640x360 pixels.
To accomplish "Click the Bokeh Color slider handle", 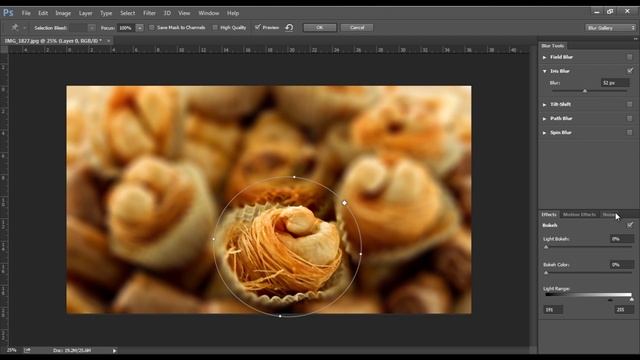I will (546, 273).
